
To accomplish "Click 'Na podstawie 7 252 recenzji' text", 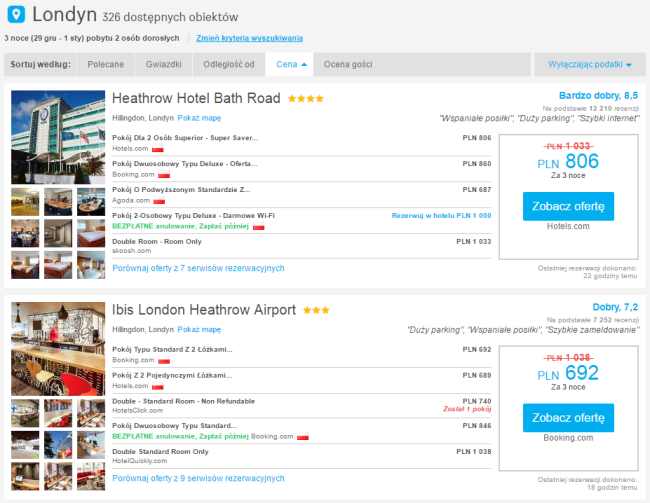I will pyautogui.click(x=593, y=320).
